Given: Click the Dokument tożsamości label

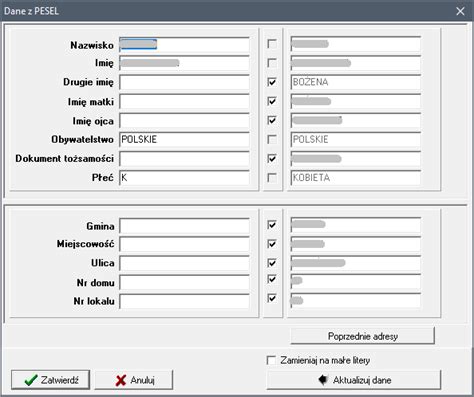Looking at the screenshot, I should 65,159.
